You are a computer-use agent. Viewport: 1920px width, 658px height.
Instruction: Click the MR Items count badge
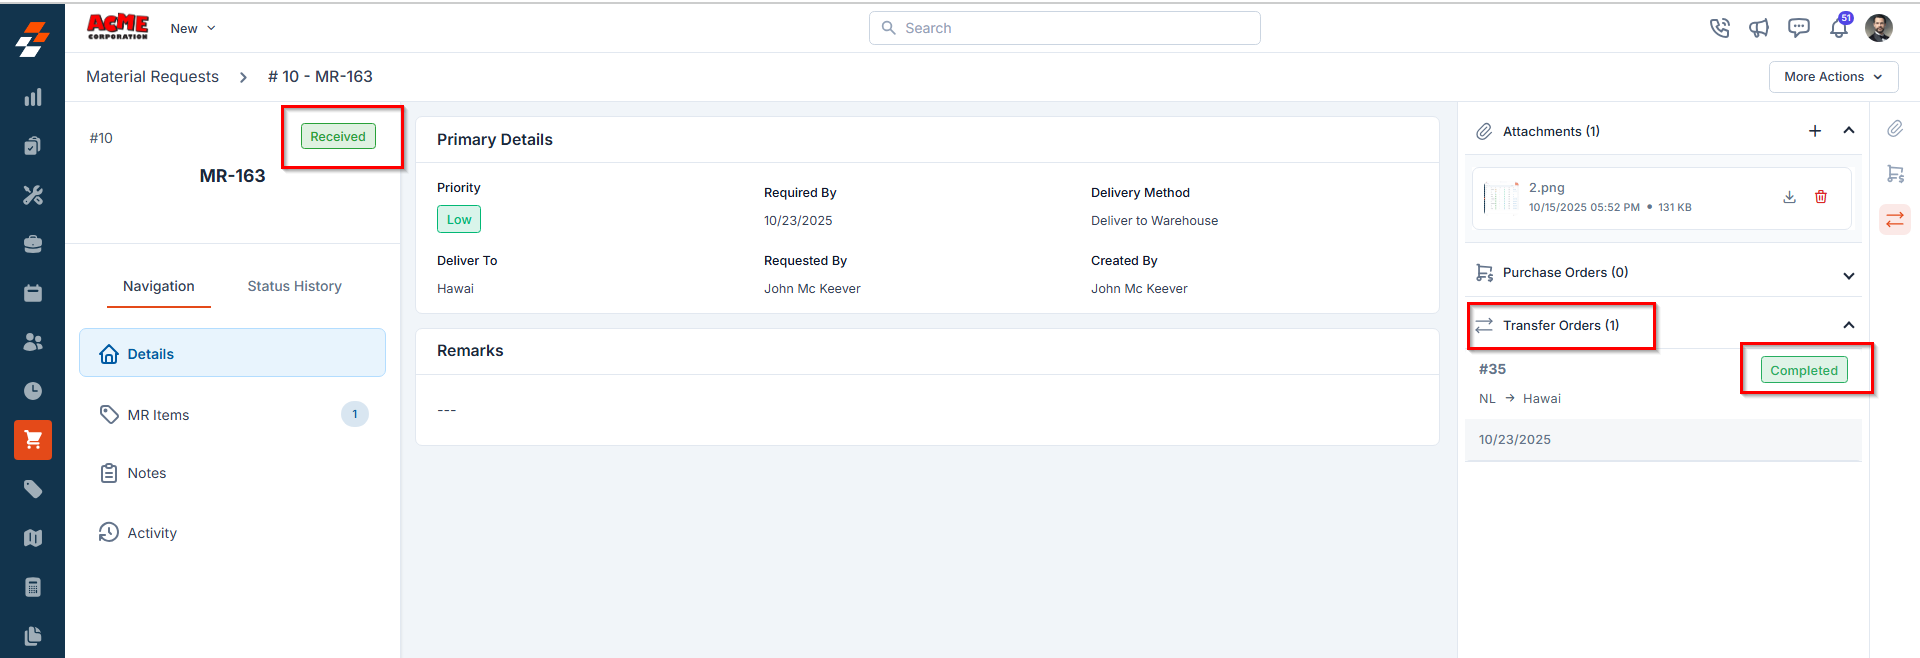355,414
